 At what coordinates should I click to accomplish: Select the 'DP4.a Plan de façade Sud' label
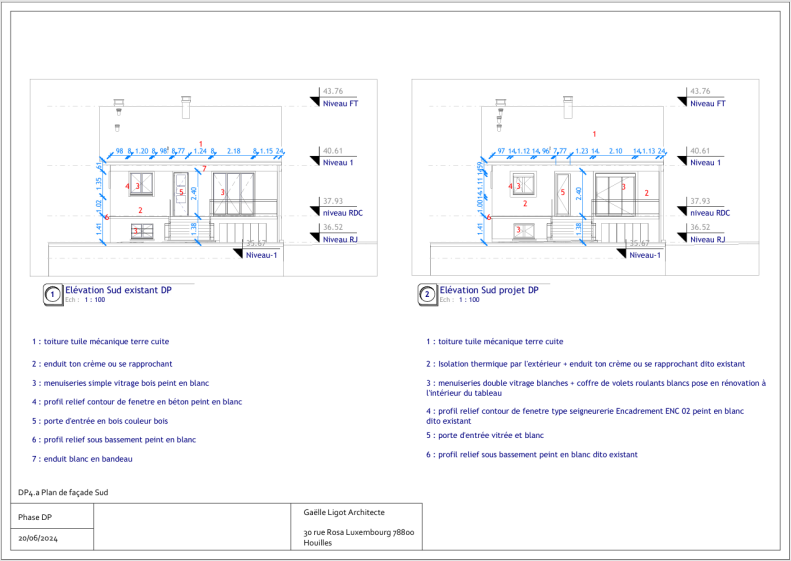[x=63, y=493]
